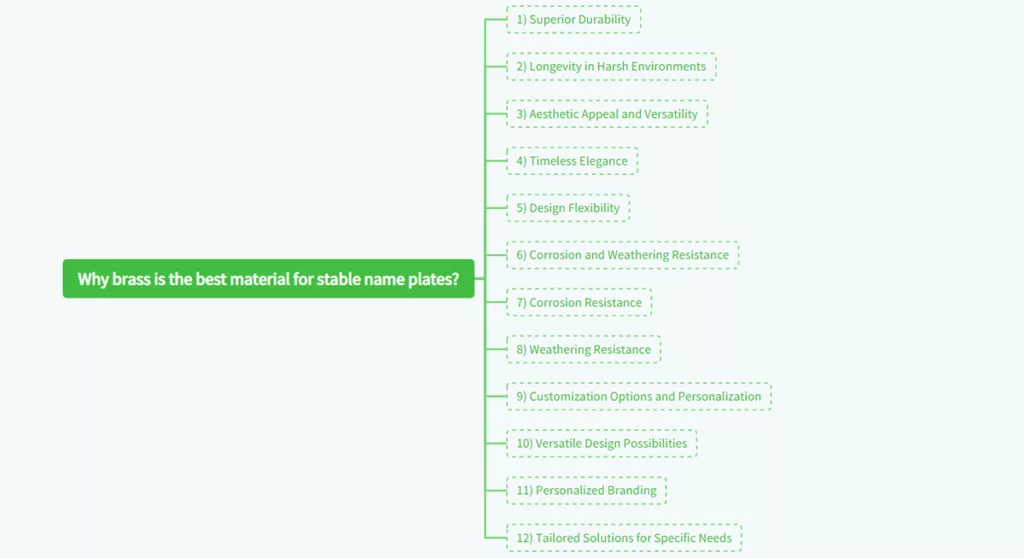Select the 7) Corrosion Resistance node
This screenshot has width=1024, height=558.
(x=579, y=302)
